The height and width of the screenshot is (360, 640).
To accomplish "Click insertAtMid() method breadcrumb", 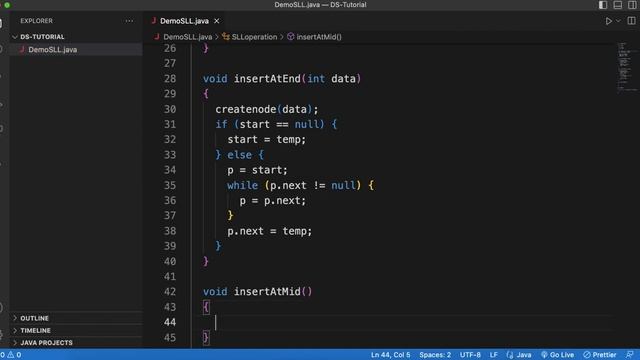I will [x=319, y=37].
